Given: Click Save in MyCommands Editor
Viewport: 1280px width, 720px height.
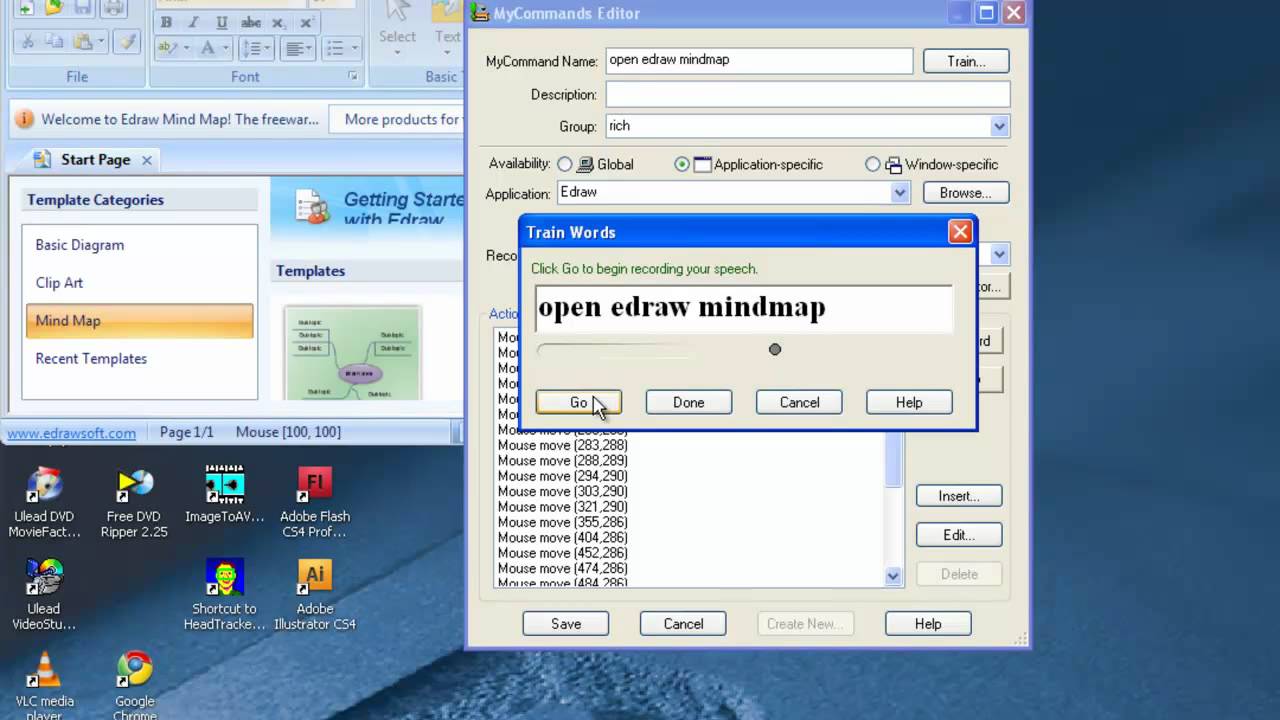Looking at the screenshot, I should pyautogui.click(x=566, y=624).
